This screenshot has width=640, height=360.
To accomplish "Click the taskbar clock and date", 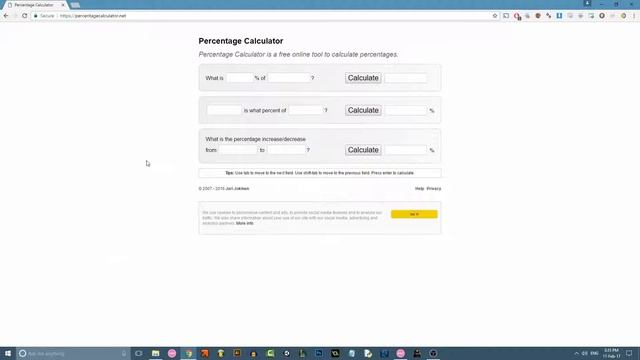I will (x=611, y=353).
